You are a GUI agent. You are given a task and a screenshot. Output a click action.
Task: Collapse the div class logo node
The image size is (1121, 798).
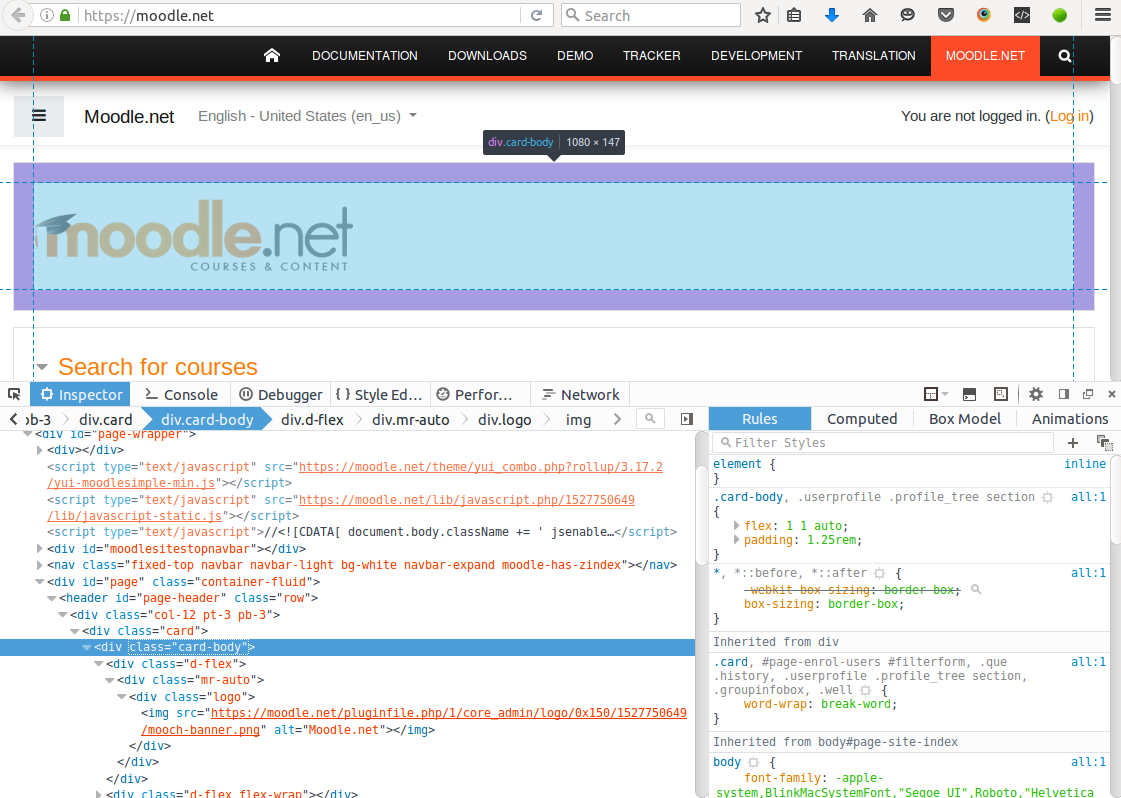pyautogui.click(x=122, y=696)
